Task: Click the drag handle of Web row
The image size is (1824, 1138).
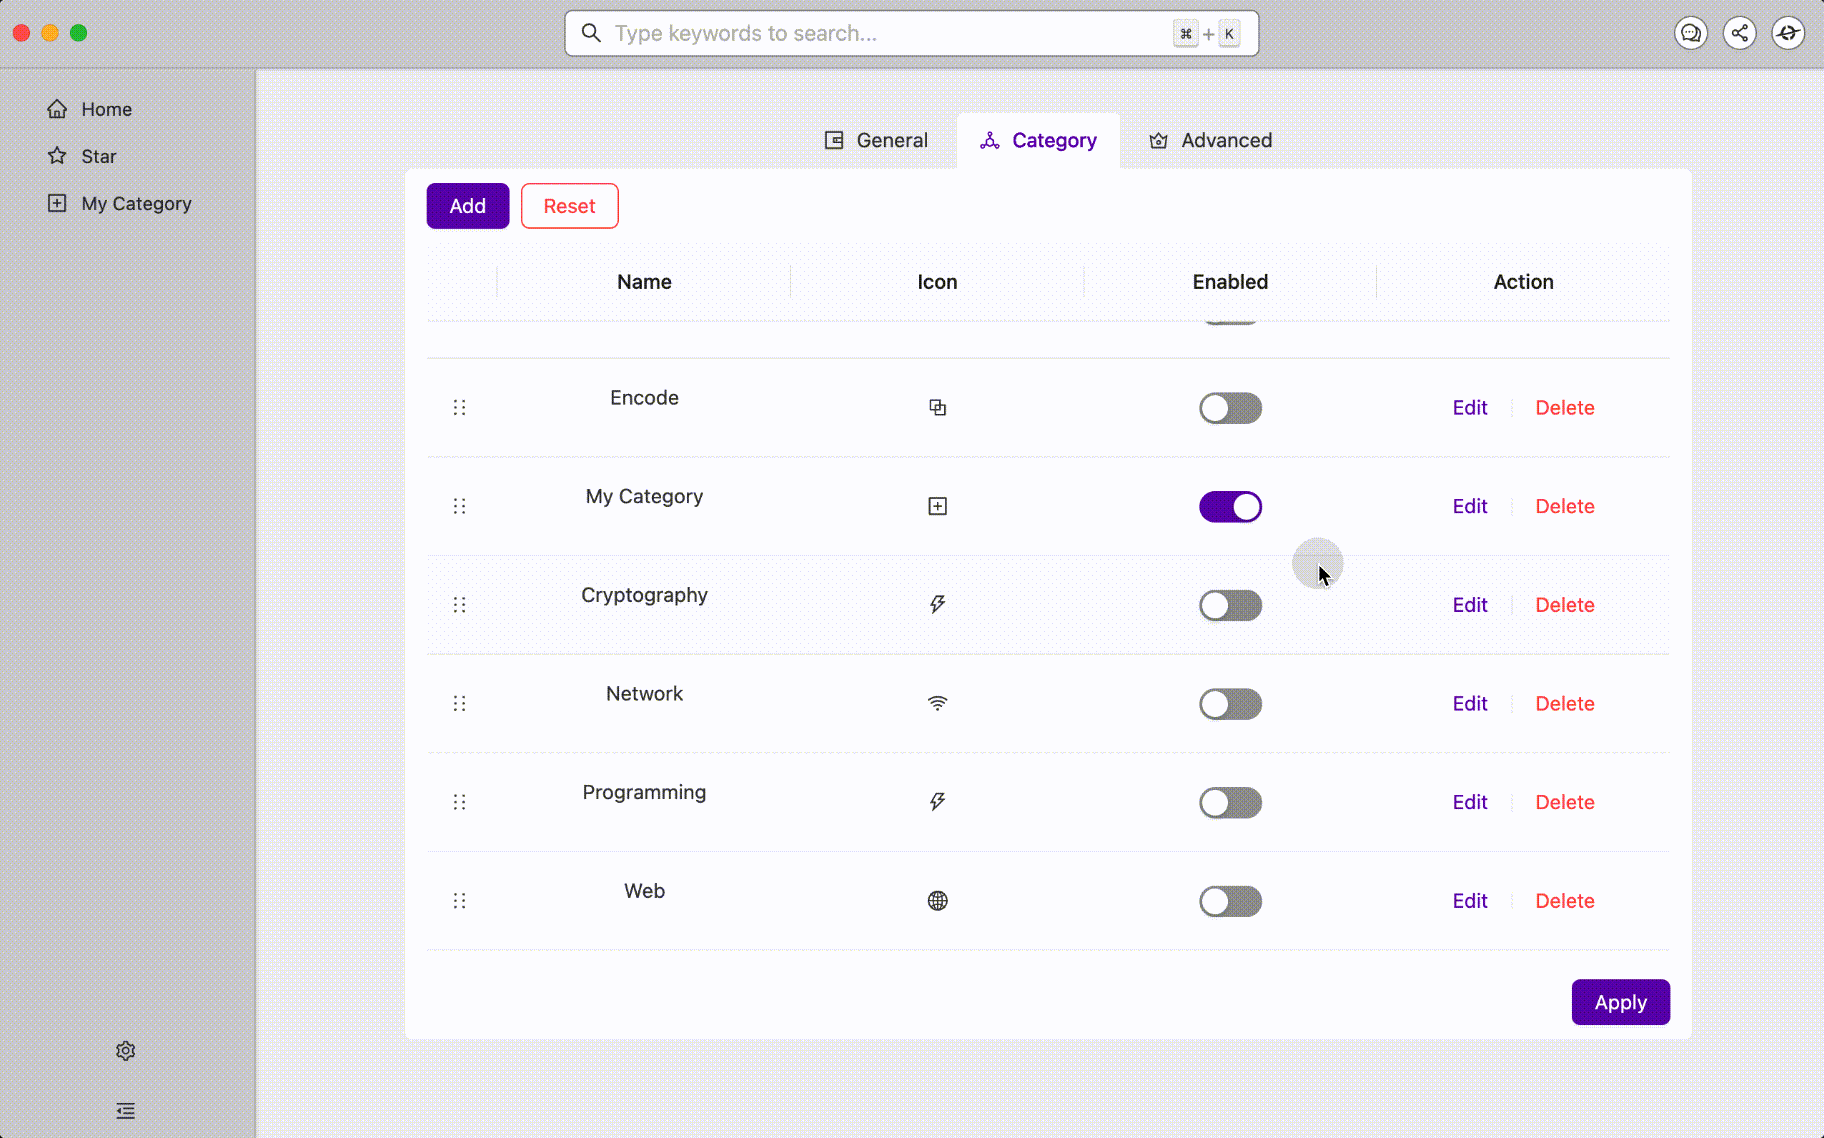Action: point(459,901)
